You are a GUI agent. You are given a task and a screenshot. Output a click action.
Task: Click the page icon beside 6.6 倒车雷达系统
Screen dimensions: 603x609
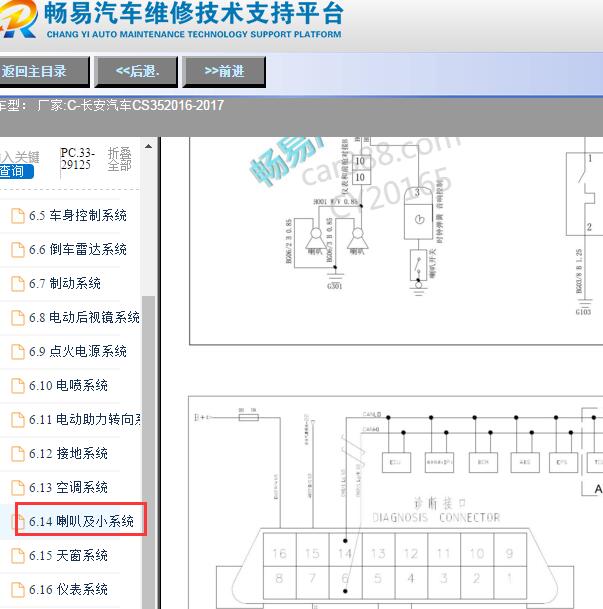click(x=17, y=249)
